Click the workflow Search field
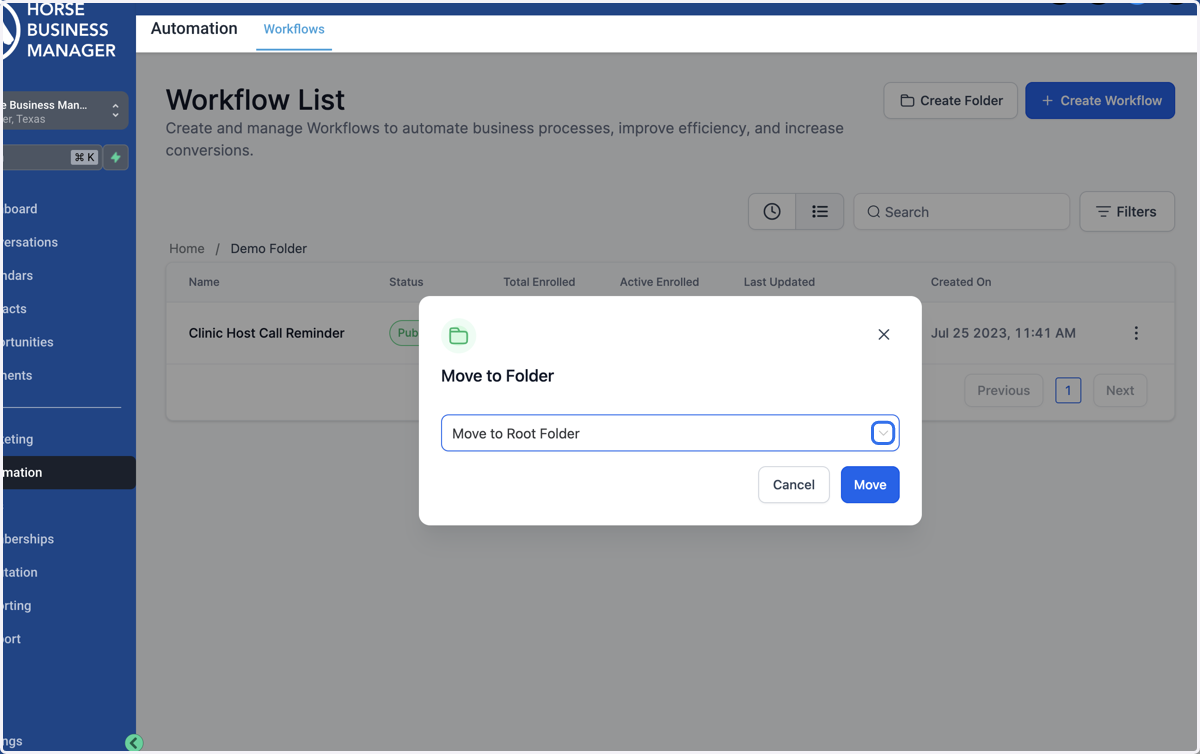 pos(962,212)
